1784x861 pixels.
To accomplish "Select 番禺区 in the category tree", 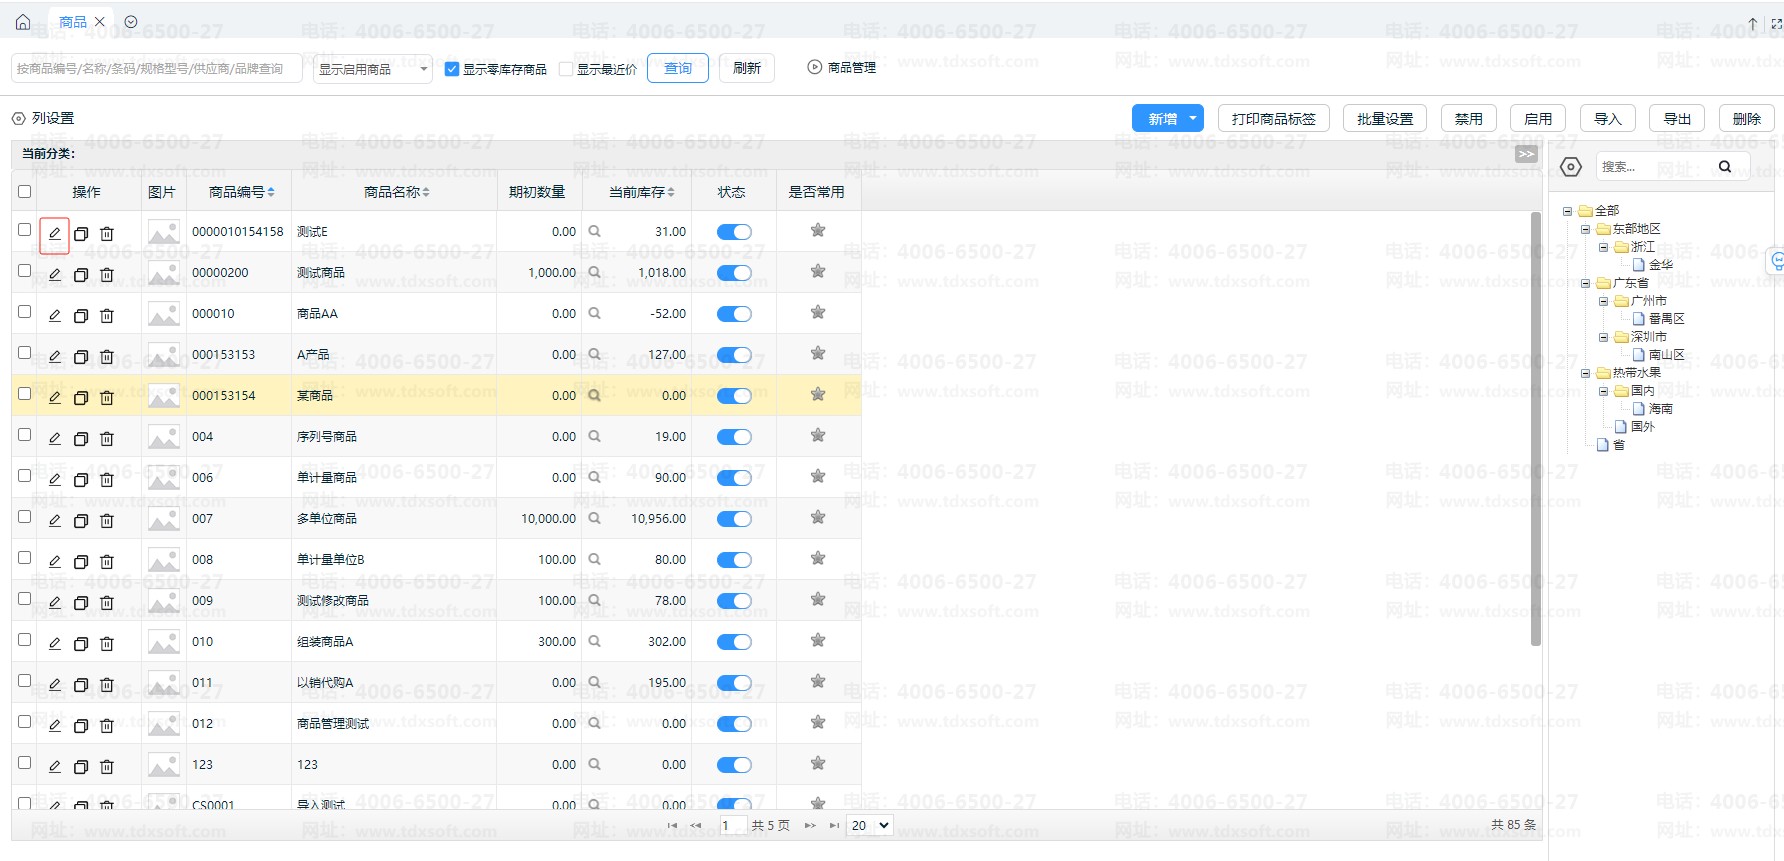I will (1666, 318).
